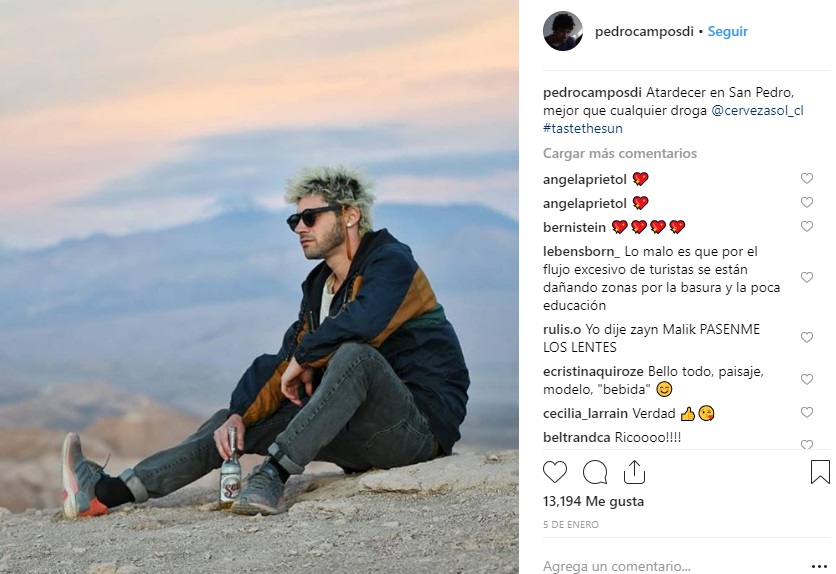836x574 pixels.
Task: Open pedrocamposdi profile picture avatar
Action: tap(562, 31)
